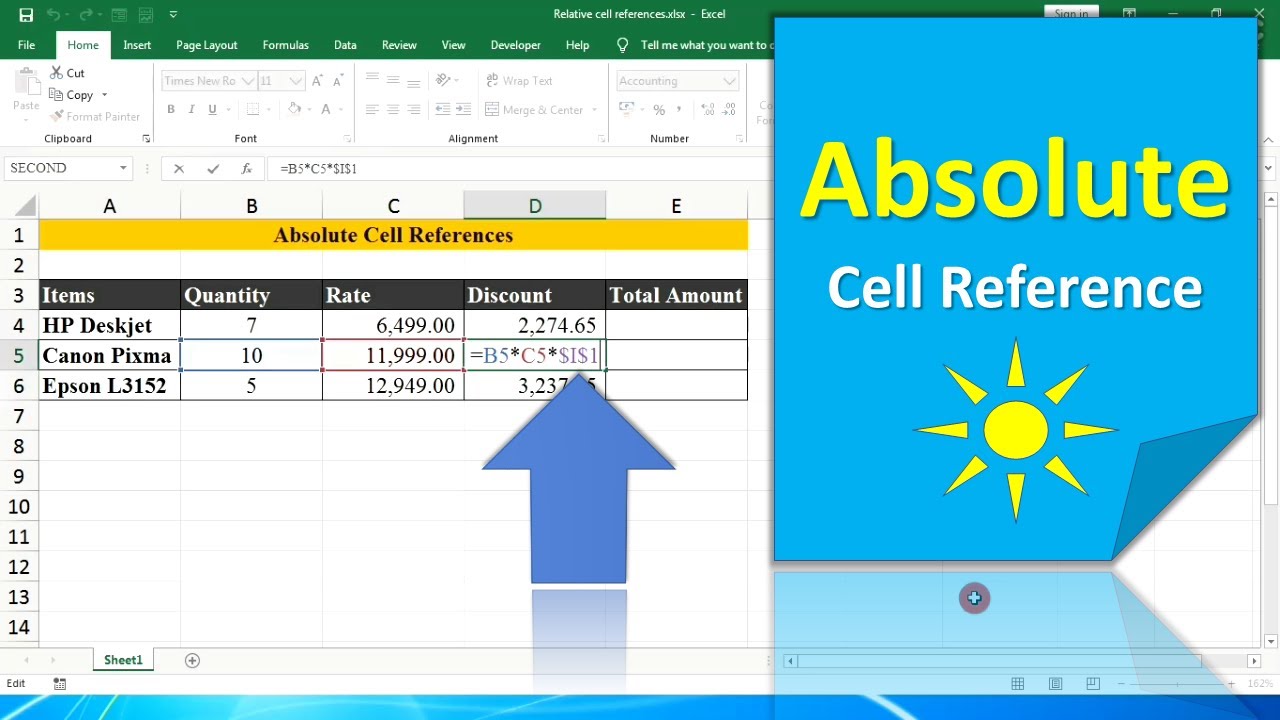The image size is (1280, 720).
Task: Decrease font size with the smaller A
Action: point(340,81)
